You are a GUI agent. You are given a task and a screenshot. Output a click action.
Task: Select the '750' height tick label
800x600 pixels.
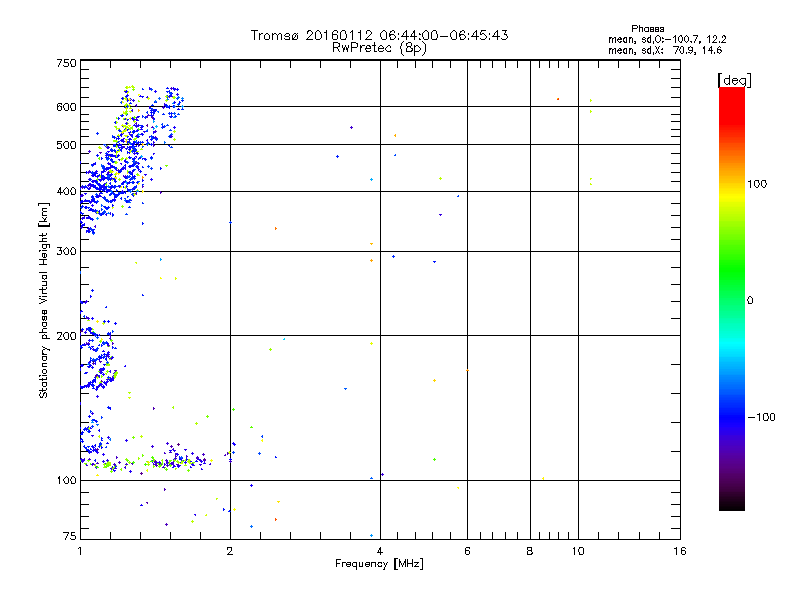(66, 63)
